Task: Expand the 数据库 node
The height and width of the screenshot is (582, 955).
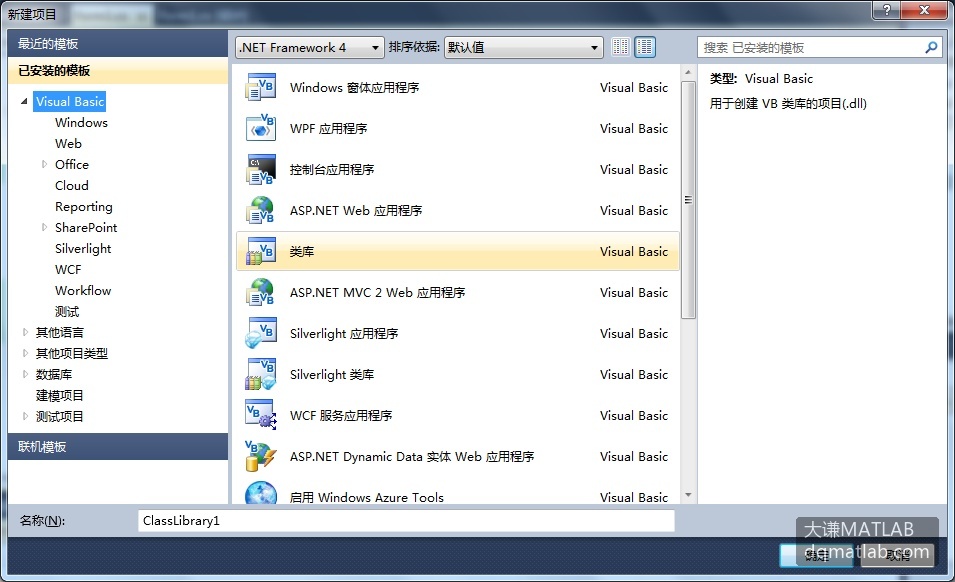Action: (x=25, y=374)
